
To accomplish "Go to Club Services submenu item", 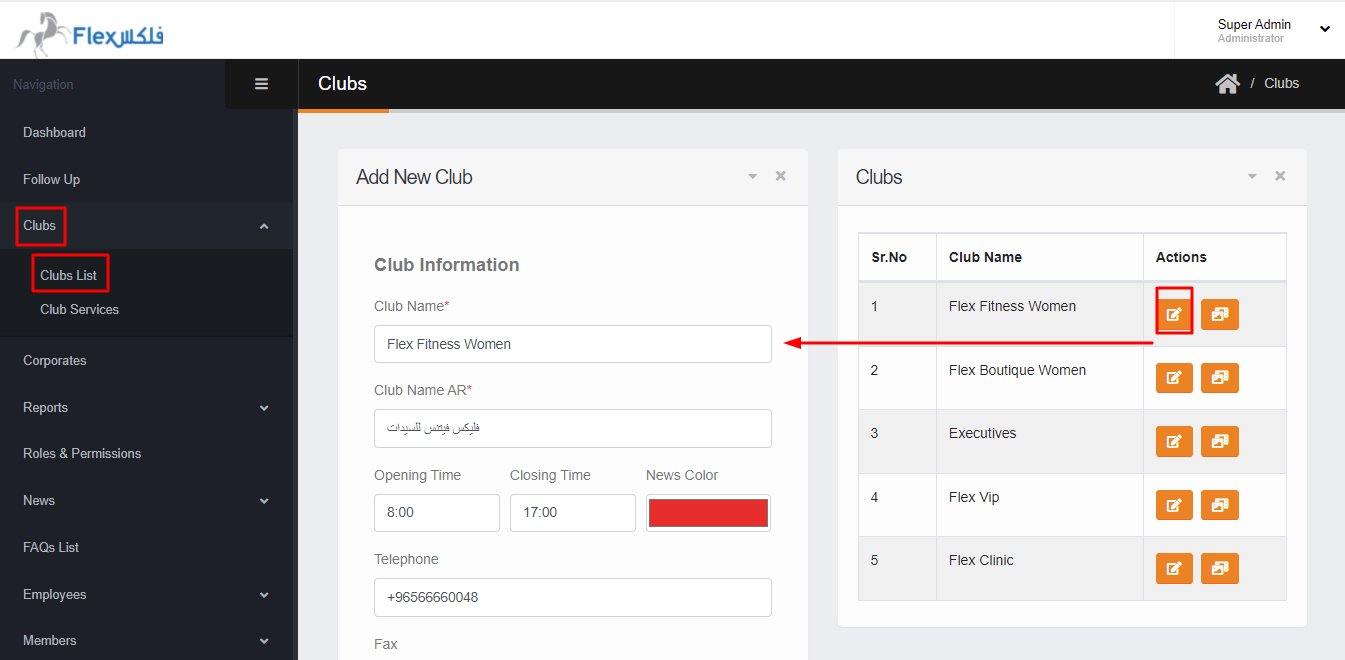I will (79, 309).
